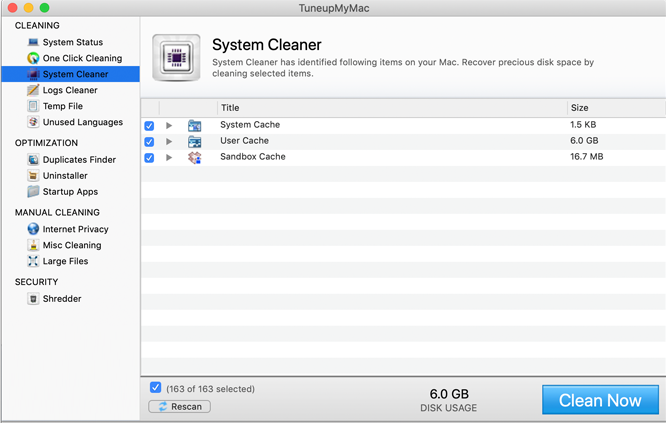Click the 163 of 163 selected text
Image resolution: width=666 pixels, height=423 pixels.
click(210, 389)
